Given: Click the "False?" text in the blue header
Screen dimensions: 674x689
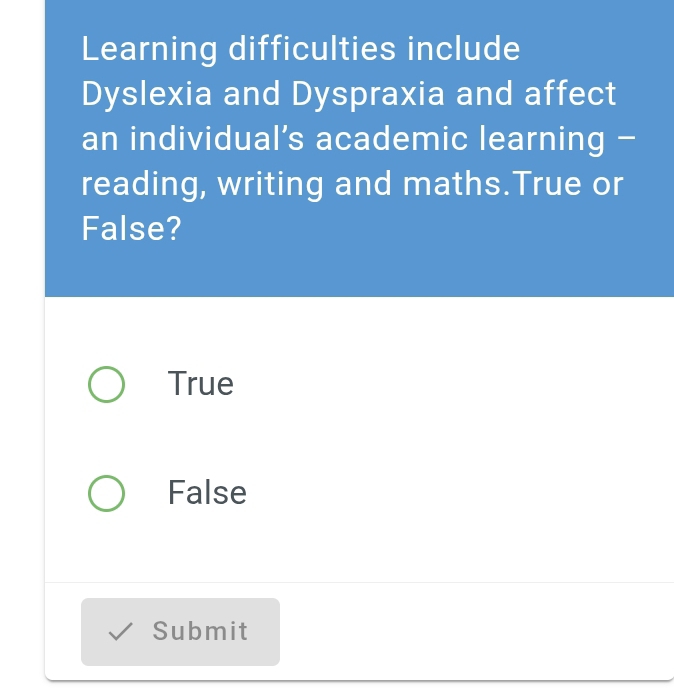Looking at the screenshot, I should click(131, 230).
